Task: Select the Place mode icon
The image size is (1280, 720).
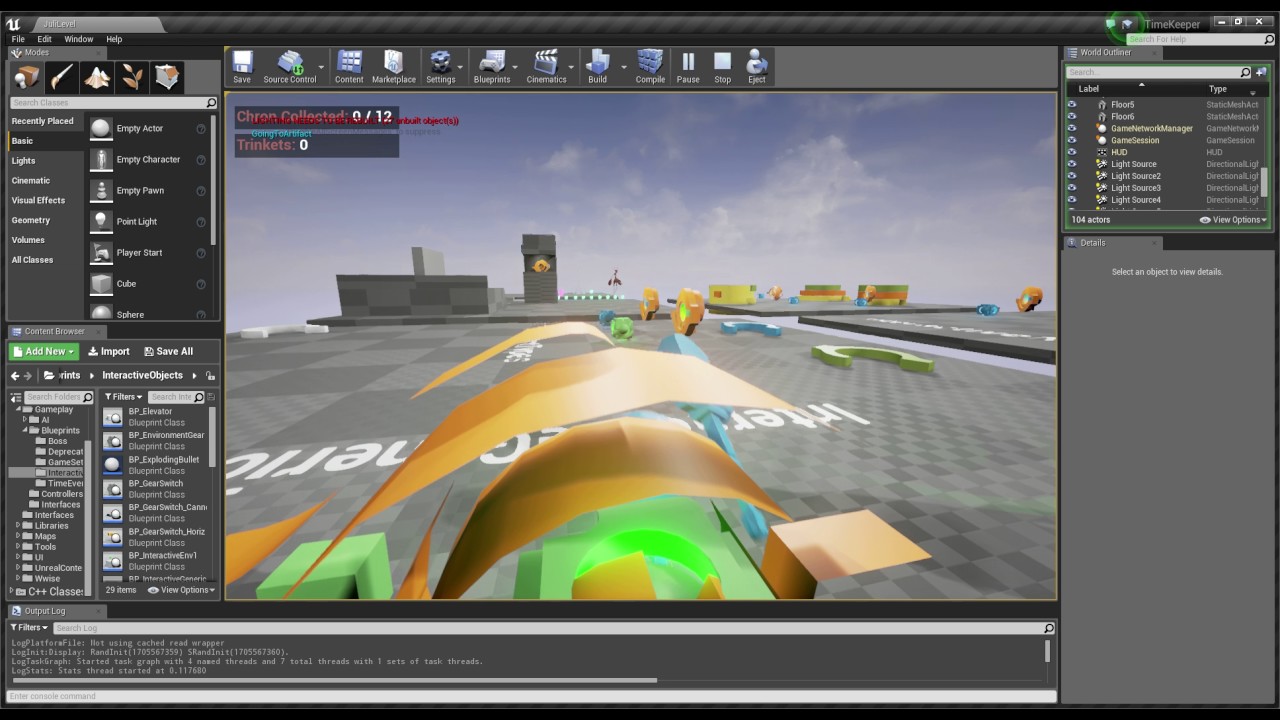Action: pos(27,77)
